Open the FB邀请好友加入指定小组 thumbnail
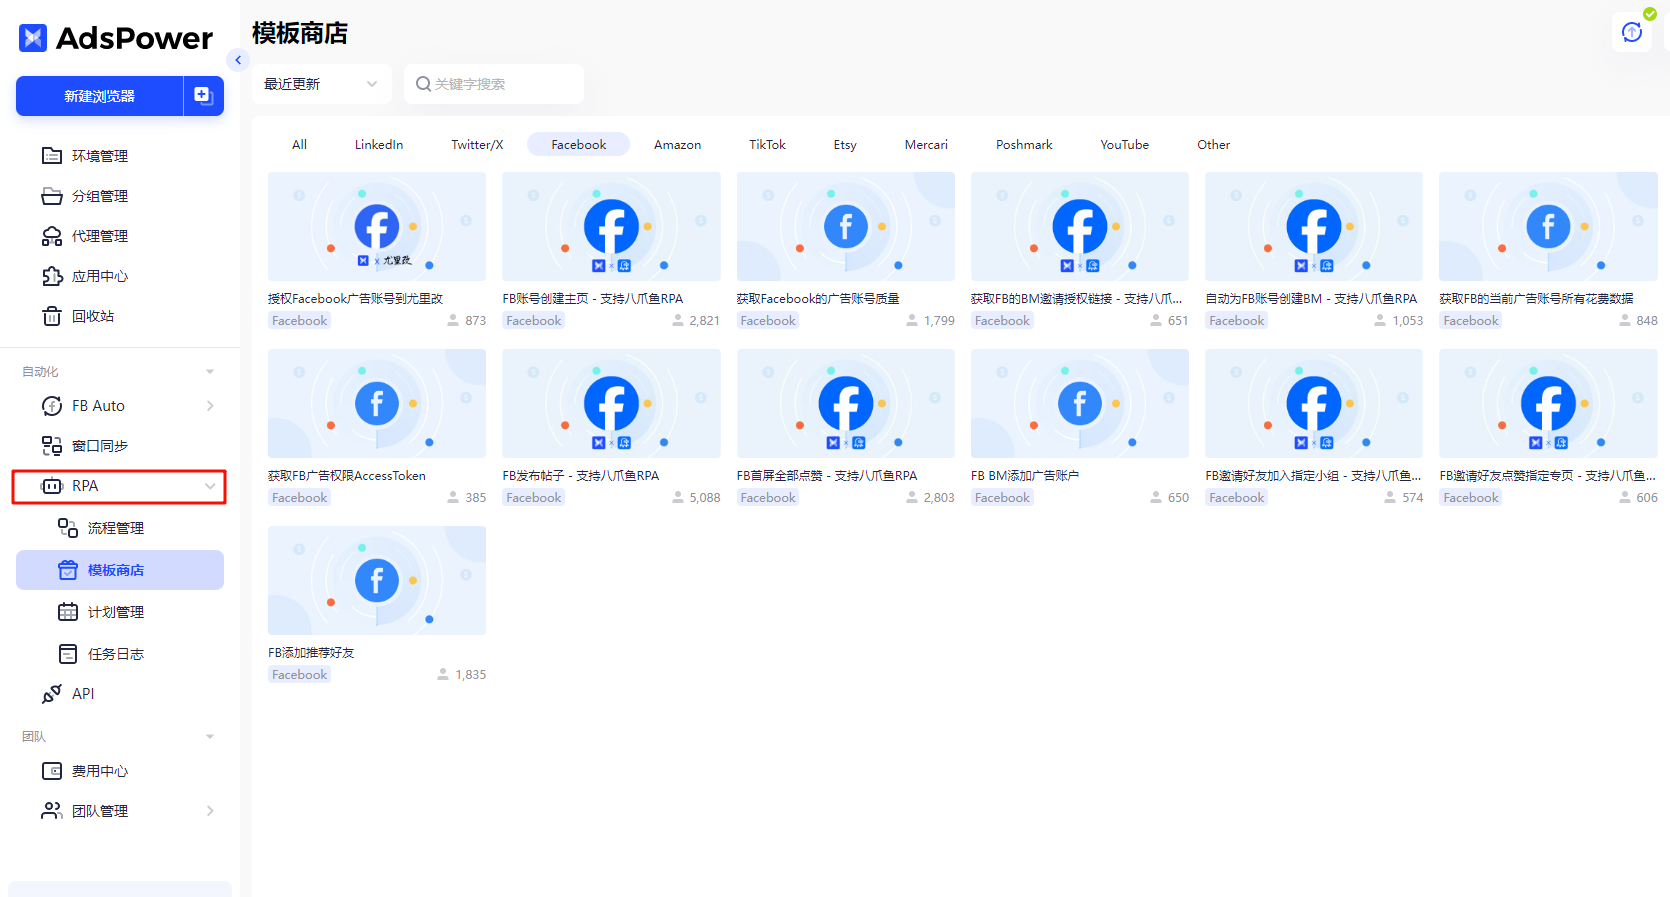 [1314, 403]
